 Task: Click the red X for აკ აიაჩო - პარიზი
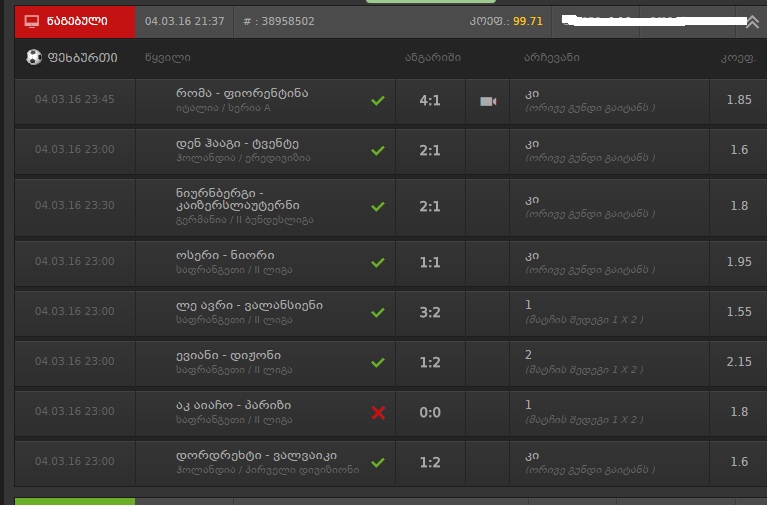[378, 413]
